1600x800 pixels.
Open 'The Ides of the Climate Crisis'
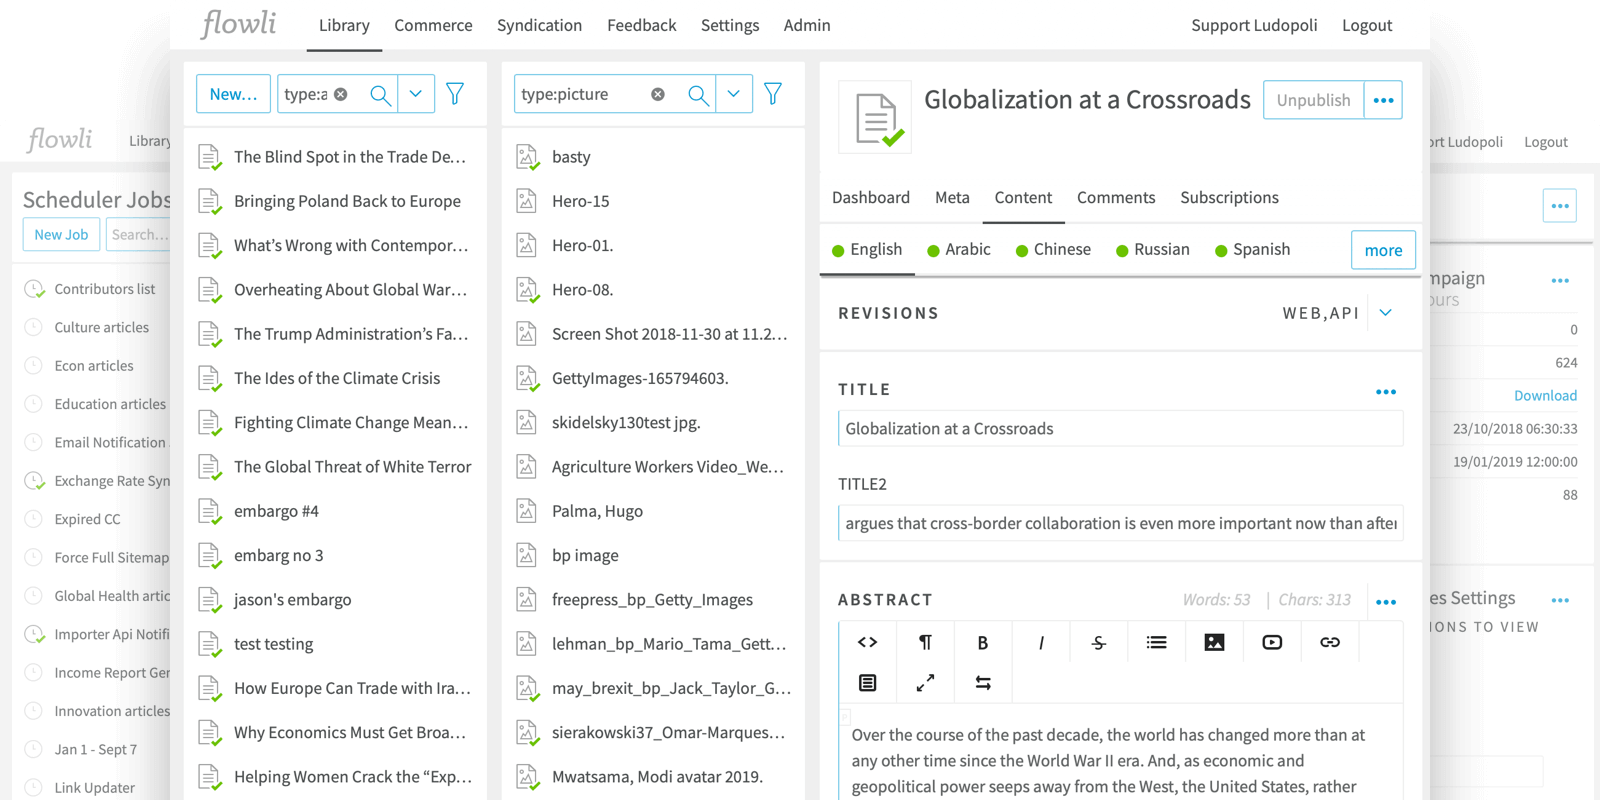tap(337, 378)
